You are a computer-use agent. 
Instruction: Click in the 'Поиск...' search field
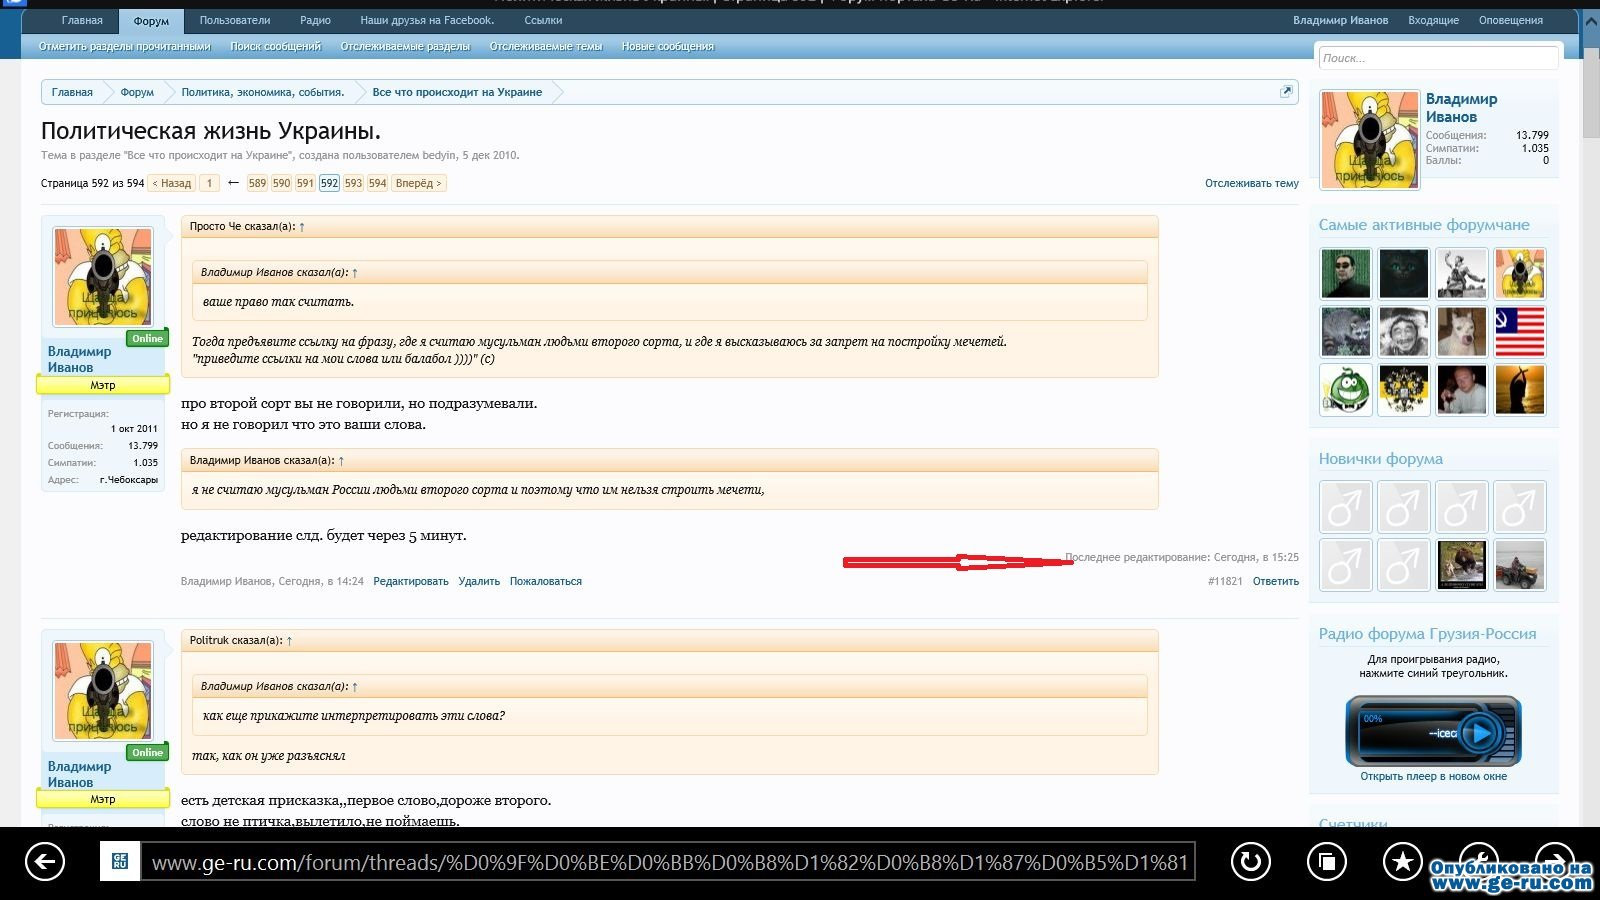tap(1437, 58)
